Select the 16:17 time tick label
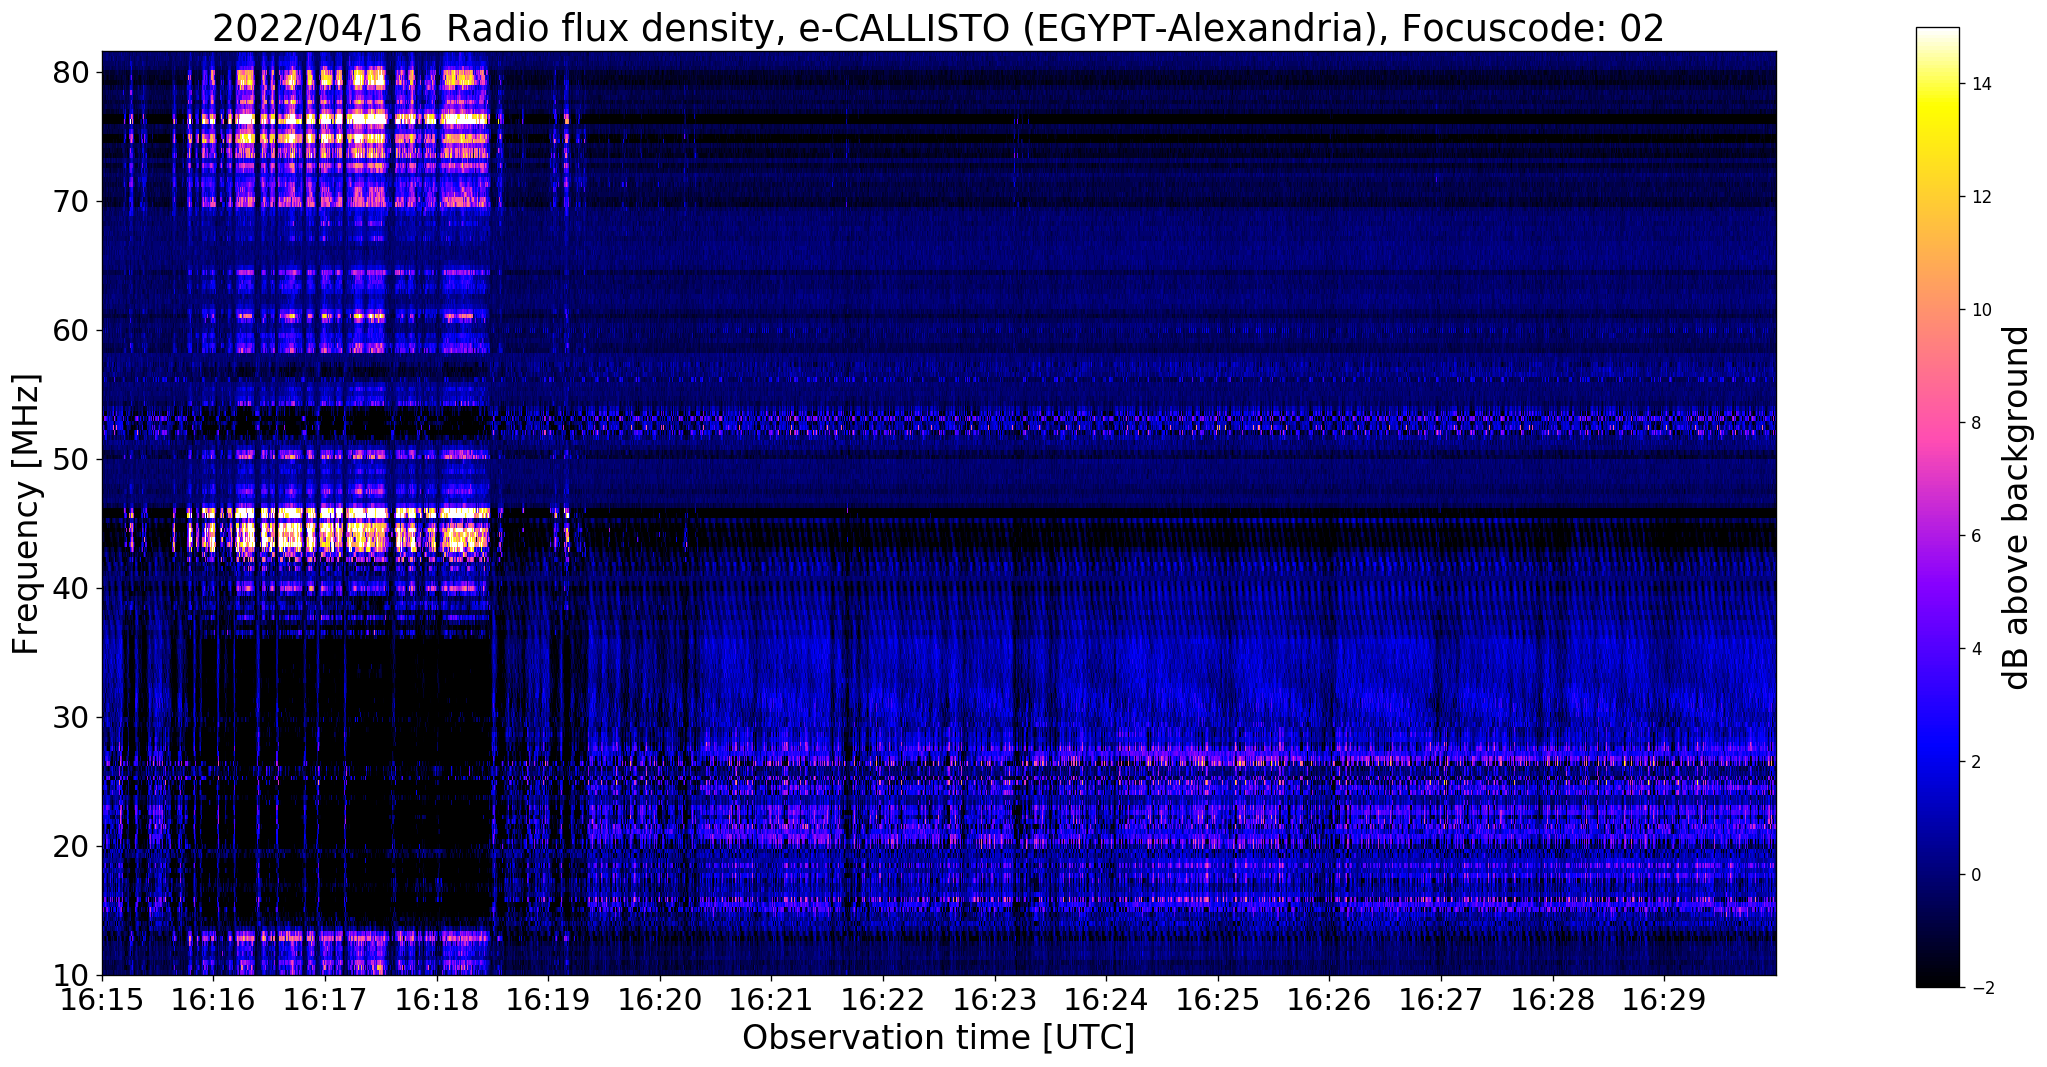 point(325,999)
